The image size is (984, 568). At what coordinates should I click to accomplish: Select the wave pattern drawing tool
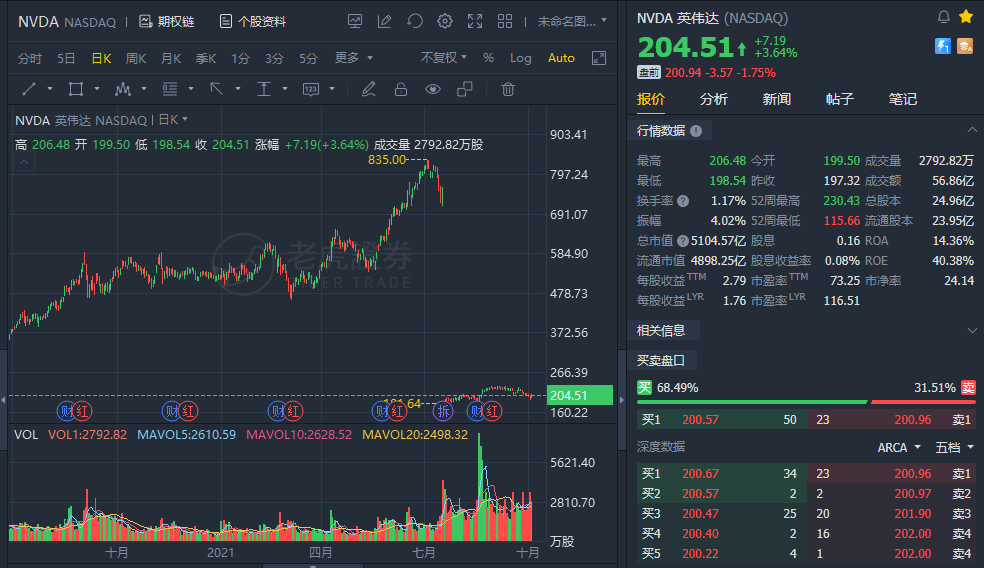(123, 89)
